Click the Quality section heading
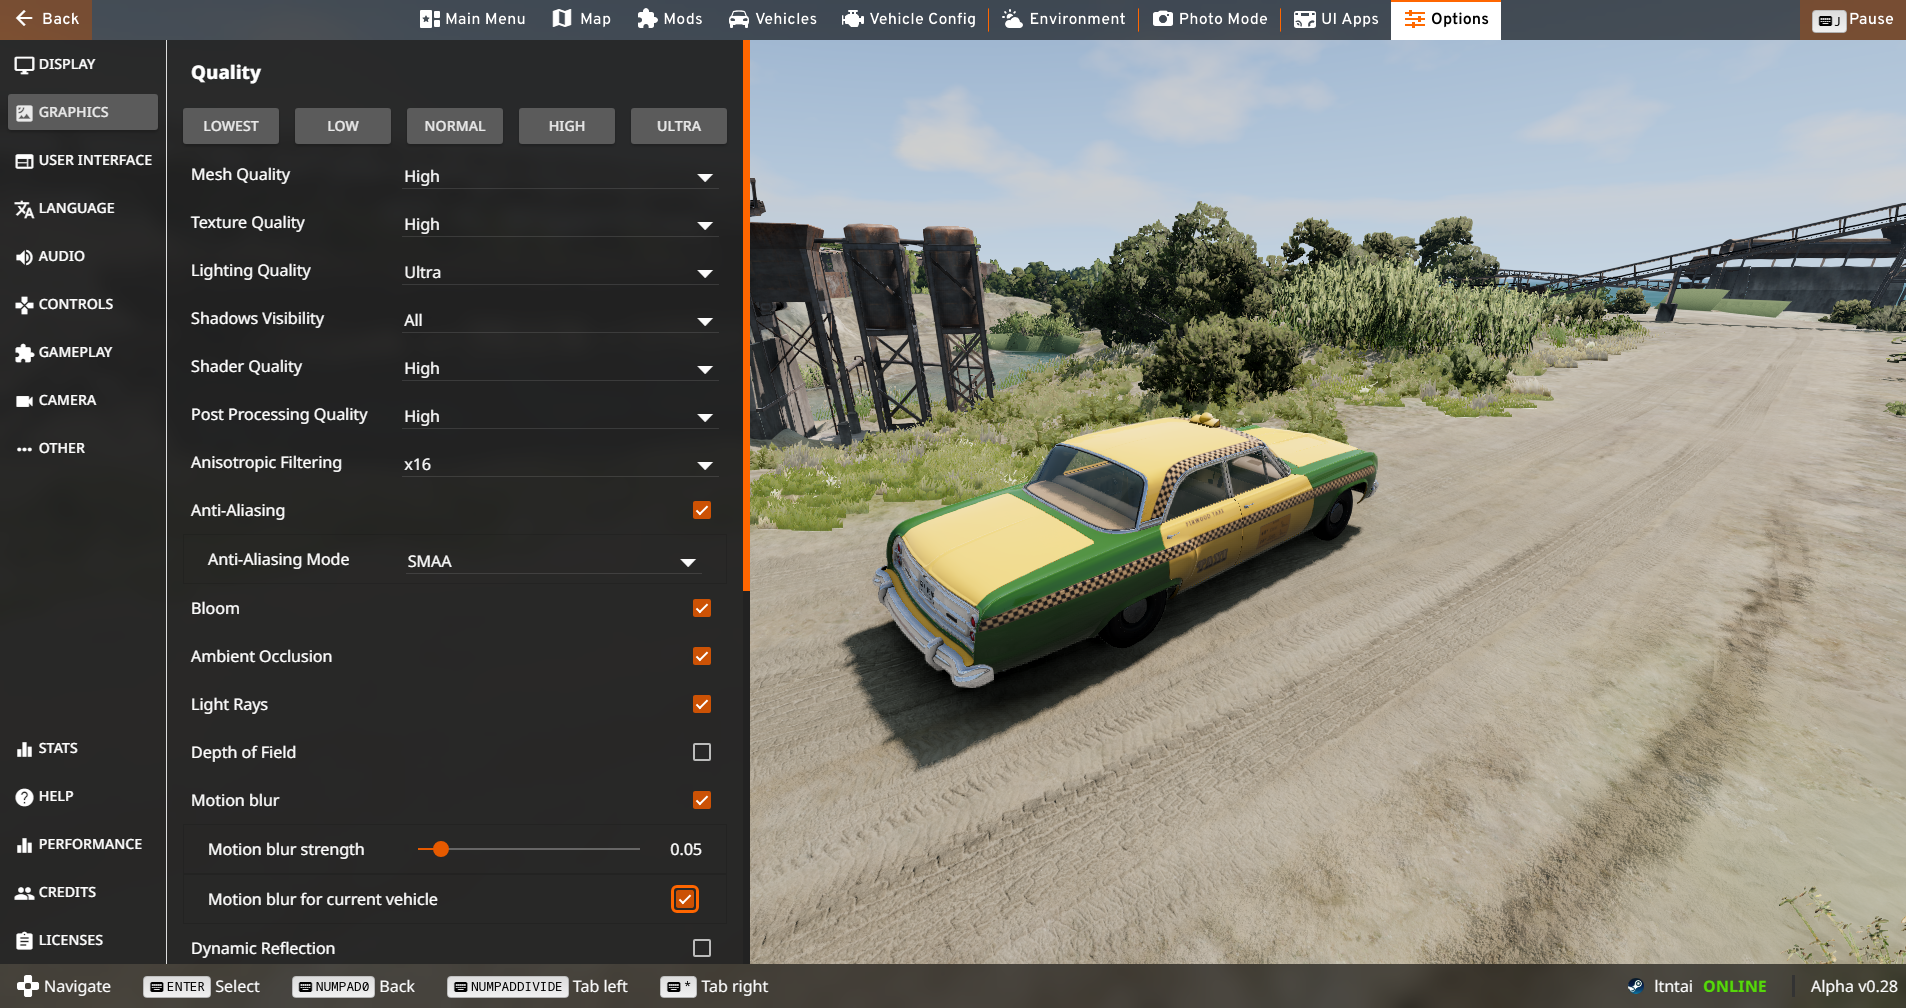This screenshot has width=1906, height=1008. 226,73
